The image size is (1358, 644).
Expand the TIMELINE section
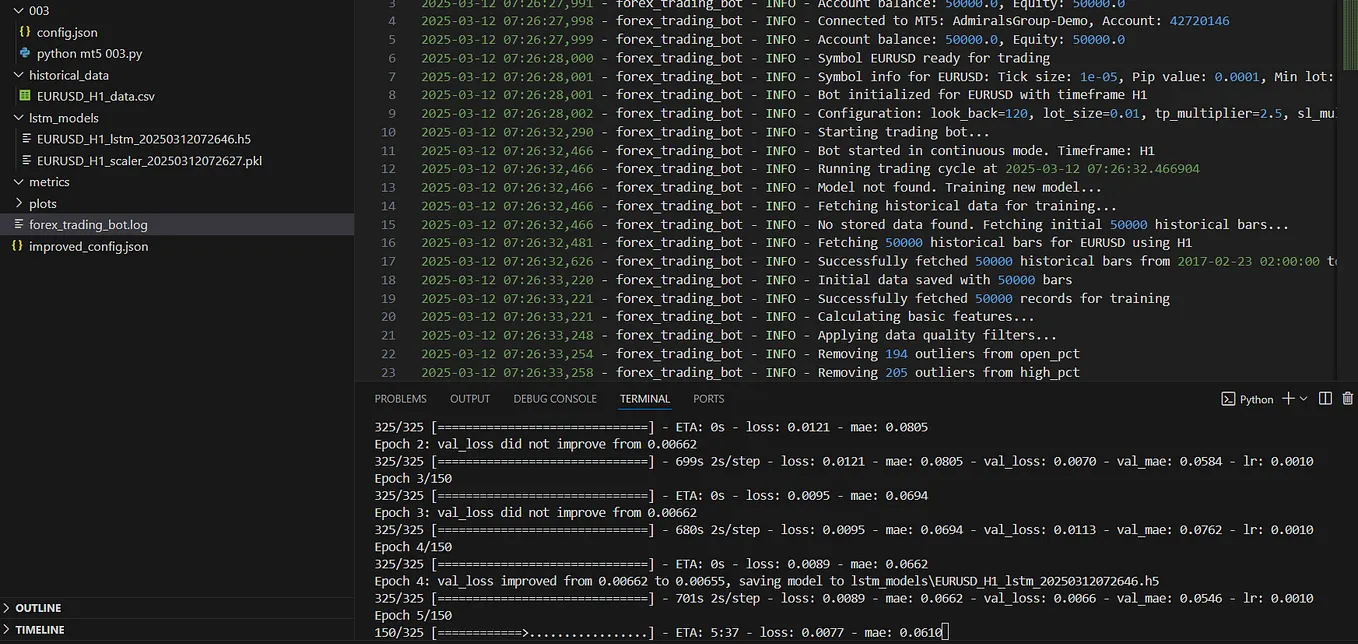click(x=40, y=629)
